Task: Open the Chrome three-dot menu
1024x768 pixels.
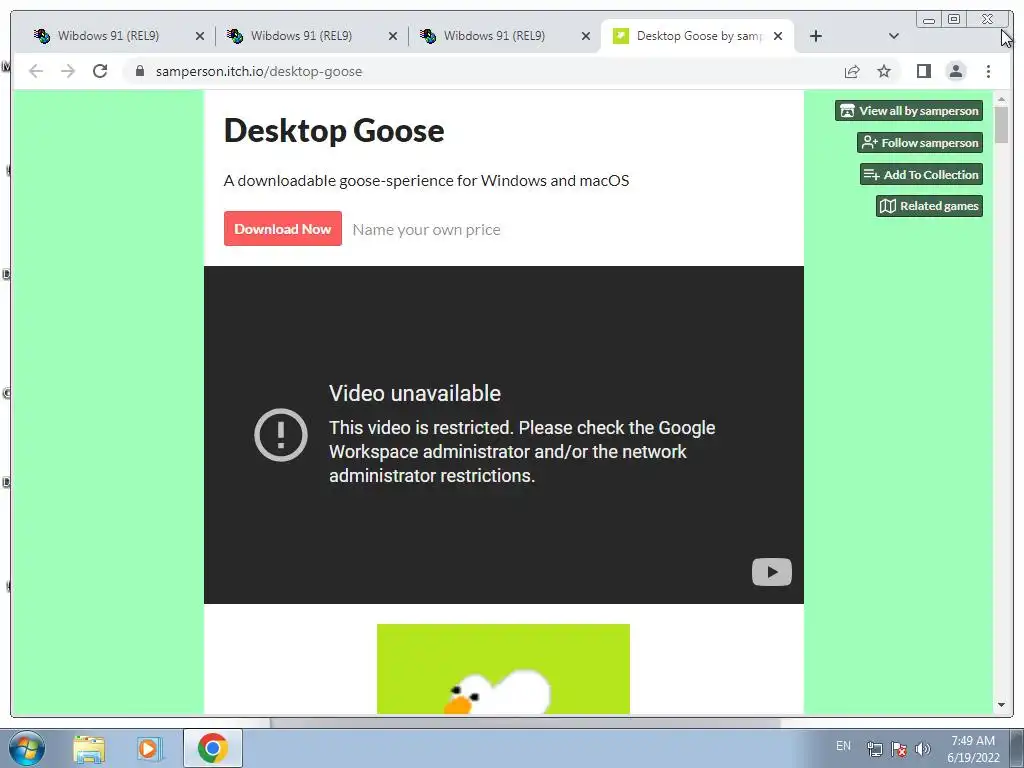Action: (988, 71)
